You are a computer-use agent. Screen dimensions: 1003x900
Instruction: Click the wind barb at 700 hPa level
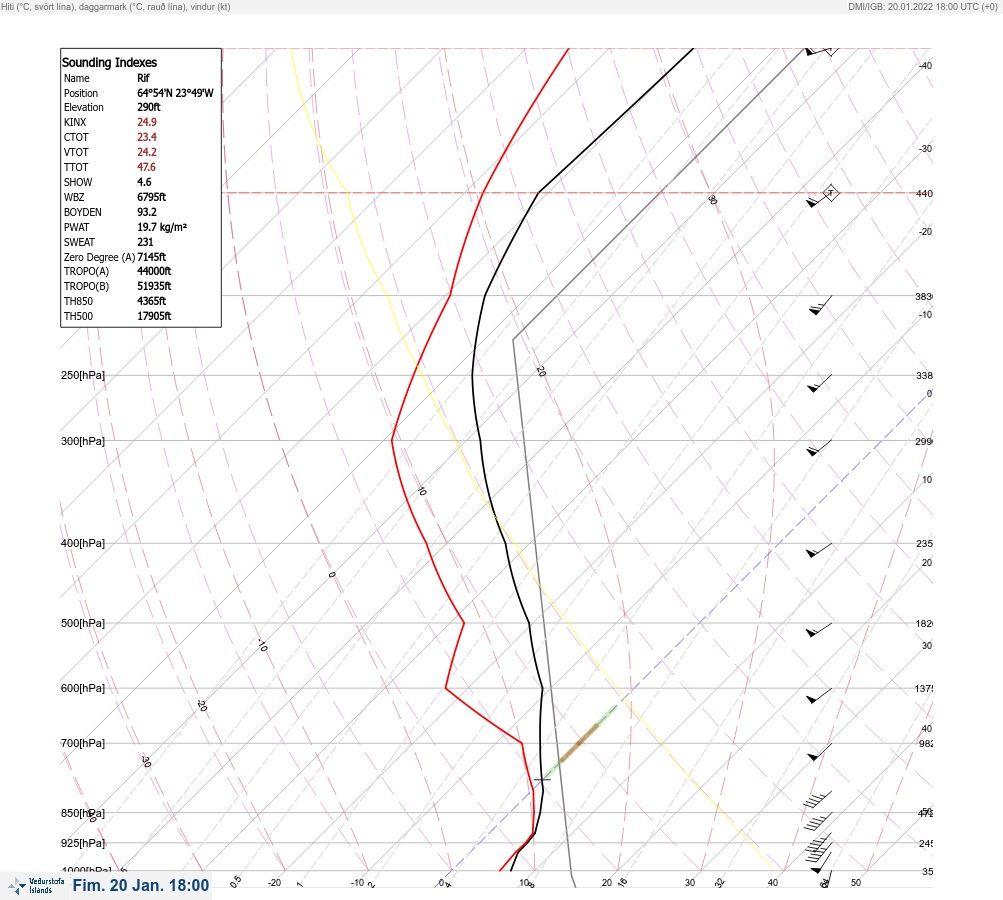(x=819, y=752)
